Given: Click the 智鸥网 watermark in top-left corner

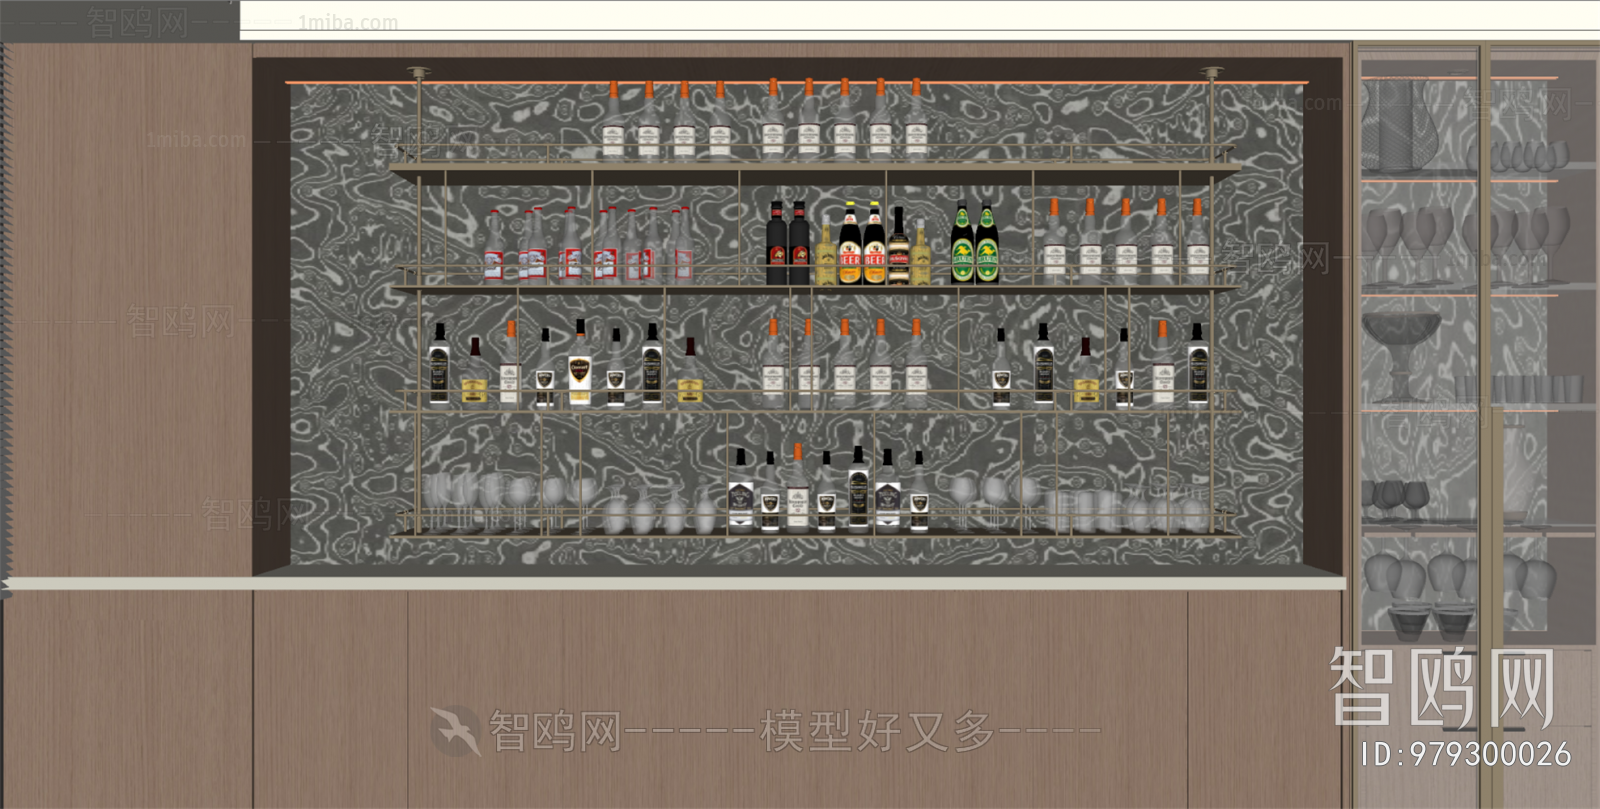Looking at the screenshot, I should pos(137,21).
